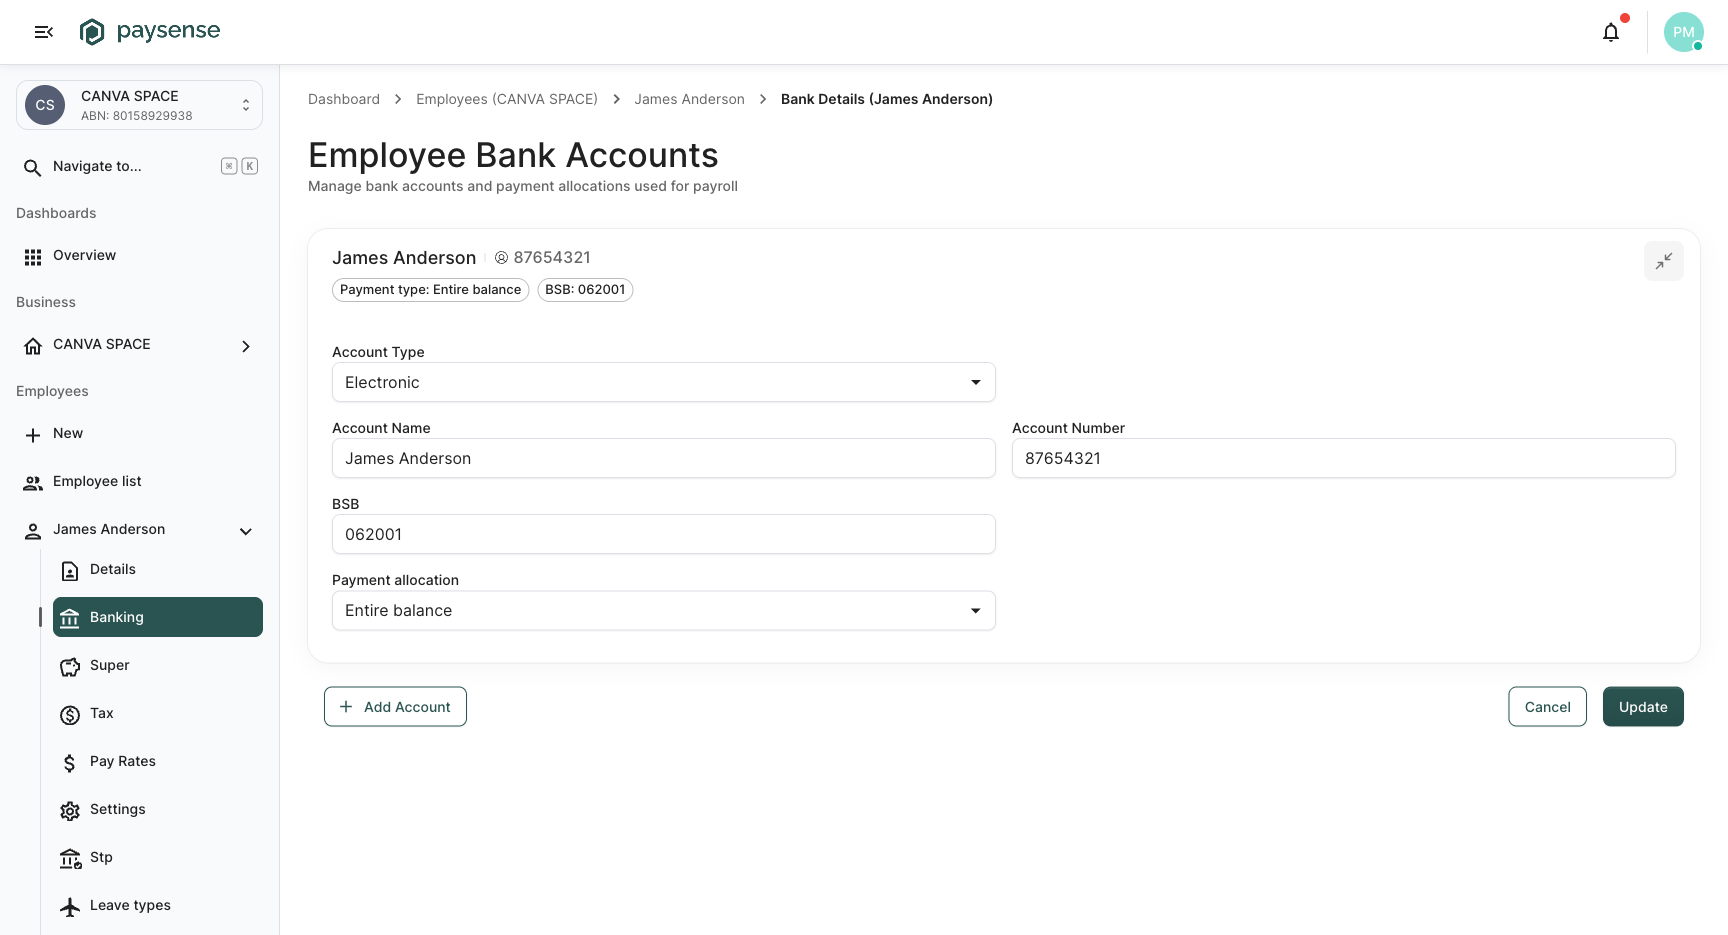This screenshot has height=935, width=1728.
Task: Open the Super section
Action: tap(158, 665)
